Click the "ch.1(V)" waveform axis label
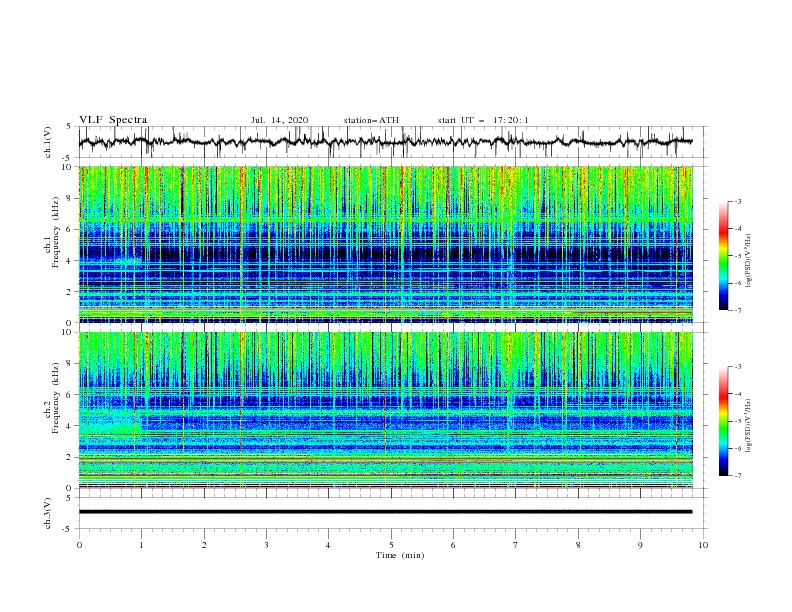 click(x=48, y=142)
